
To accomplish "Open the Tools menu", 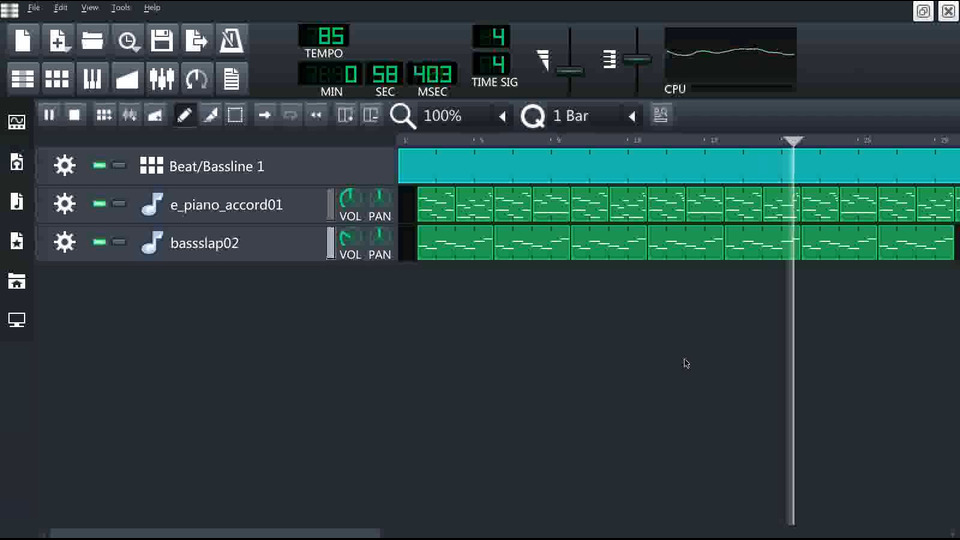I will coord(121,8).
